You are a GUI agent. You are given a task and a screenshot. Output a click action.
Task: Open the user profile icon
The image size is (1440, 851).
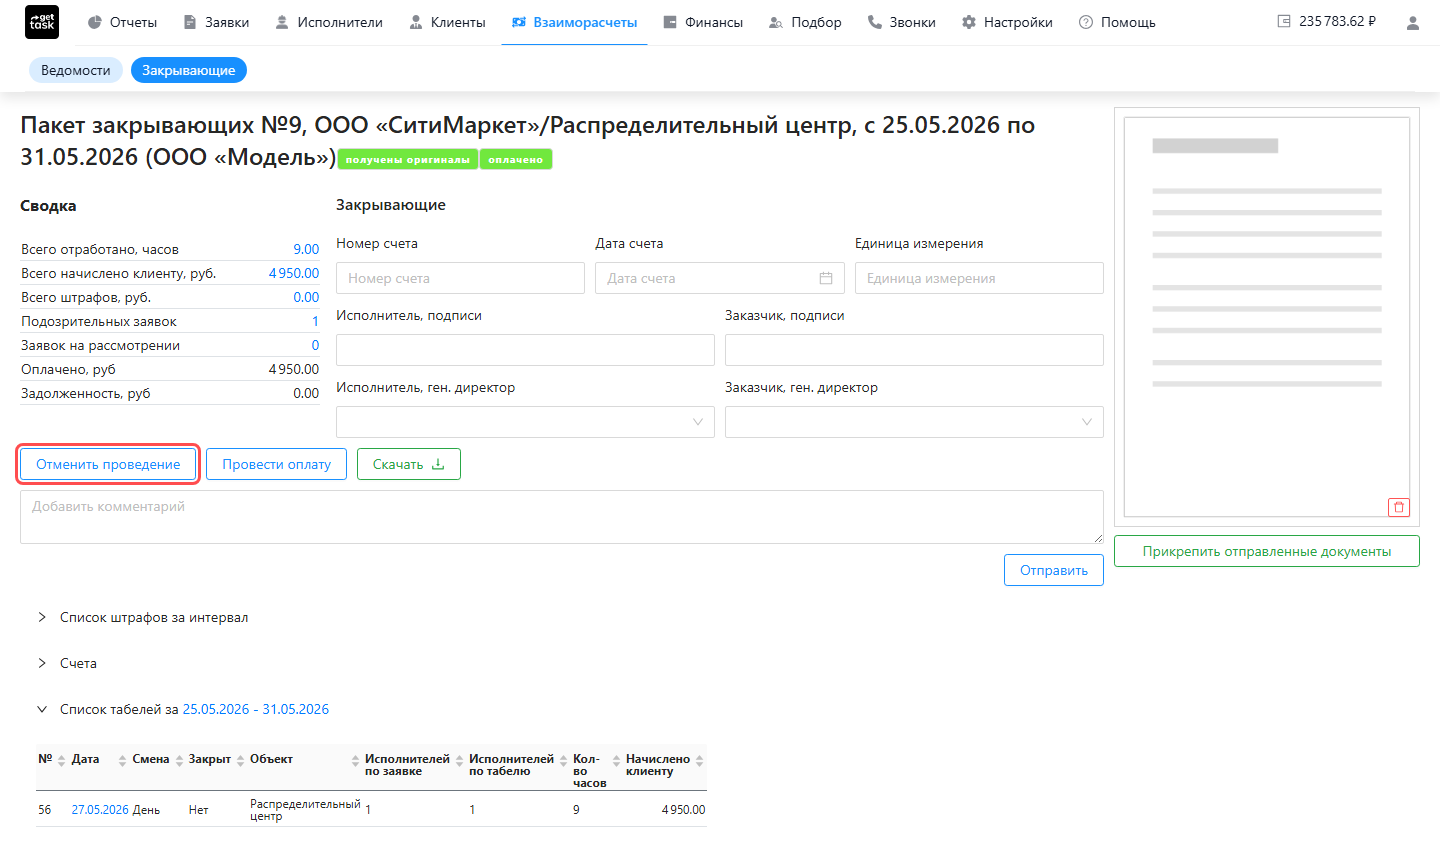[x=1413, y=22]
